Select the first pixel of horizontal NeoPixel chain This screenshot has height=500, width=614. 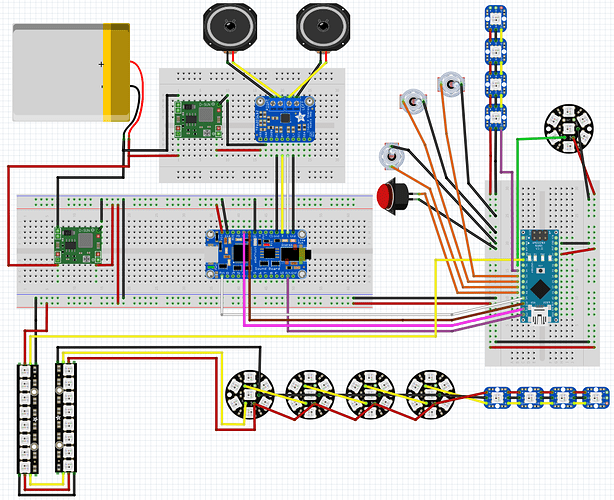pyautogui.click(x=497, y=397)
